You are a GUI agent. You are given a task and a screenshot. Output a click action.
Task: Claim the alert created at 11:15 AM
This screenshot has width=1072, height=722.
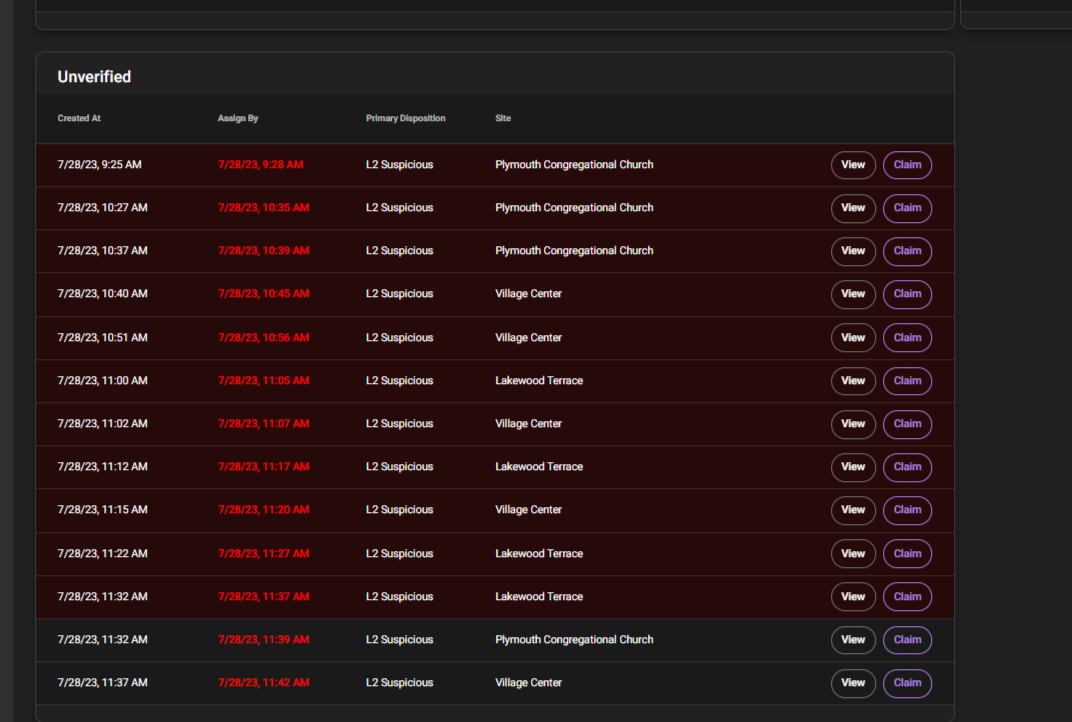907,510
